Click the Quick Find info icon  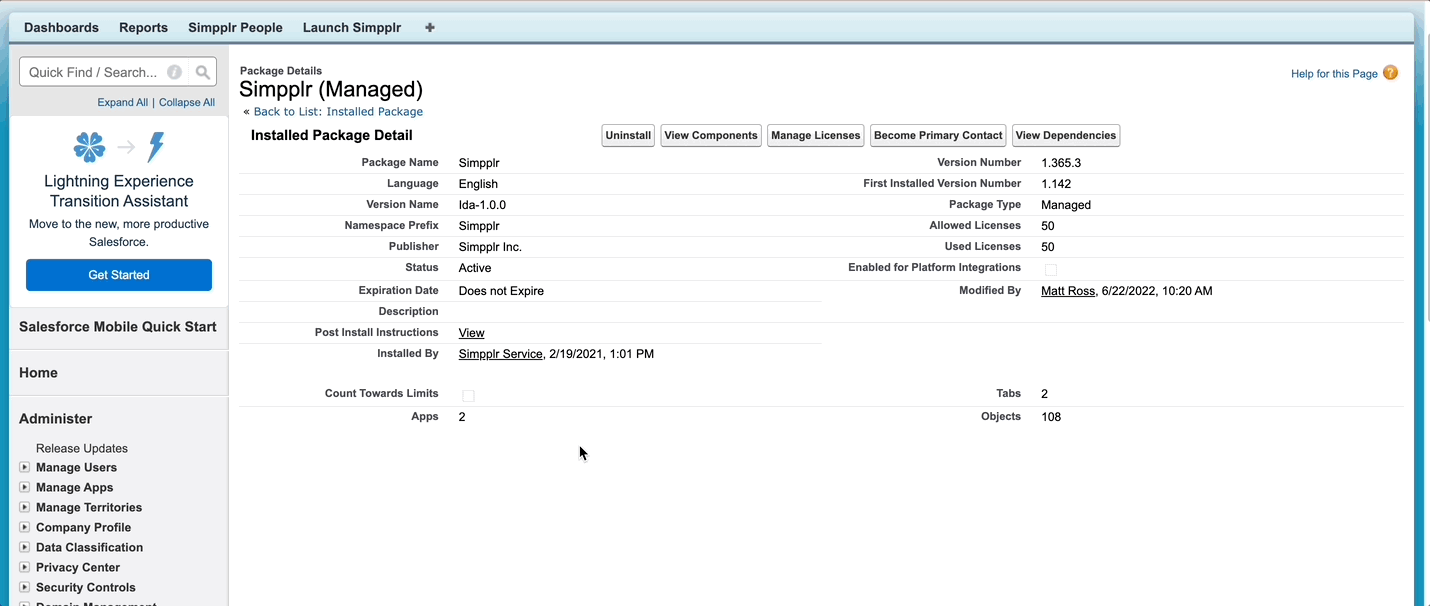coord(175,72)
